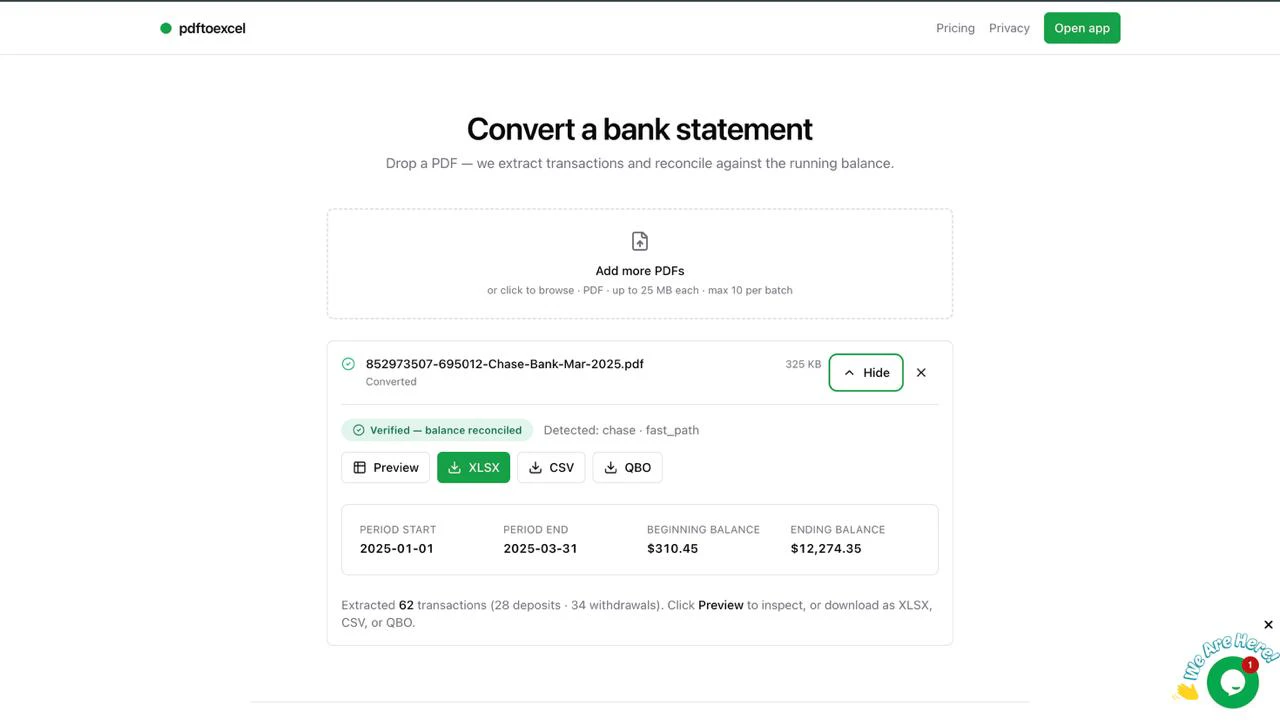Click the Add more PDFs drop area
Viewport: 1280px width, 726px height.
click(640, 264)
